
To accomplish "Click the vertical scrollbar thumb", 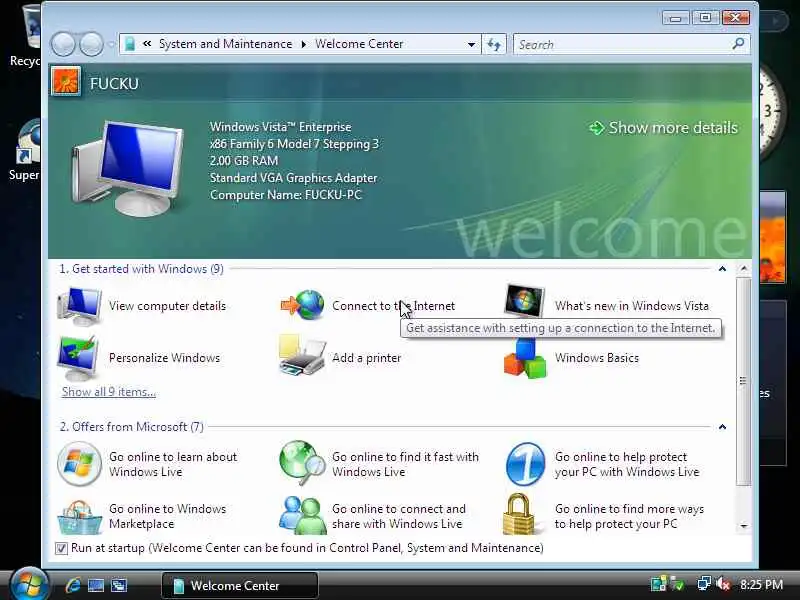I will (744, 381).
